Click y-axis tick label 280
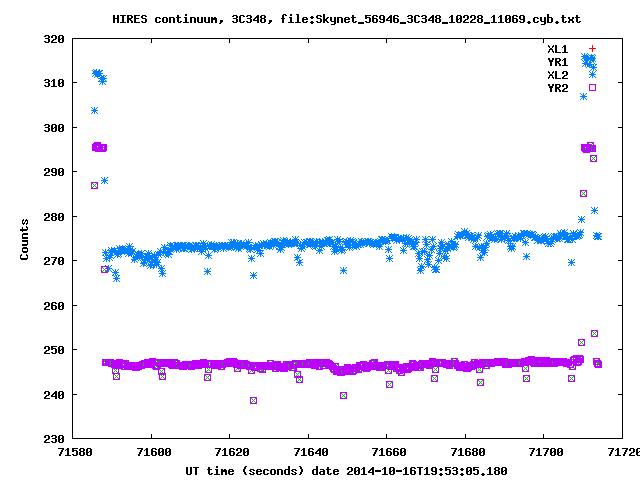The width and height of the screenshot is (640, 480). pyautogui.click(x=54, y=217)
